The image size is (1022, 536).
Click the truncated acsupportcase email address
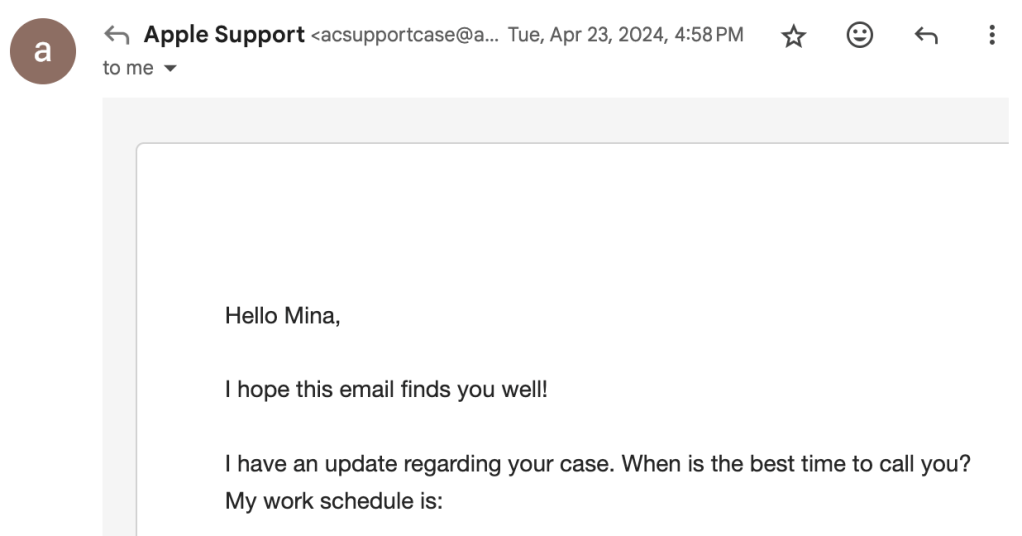(x=404, y=36)
